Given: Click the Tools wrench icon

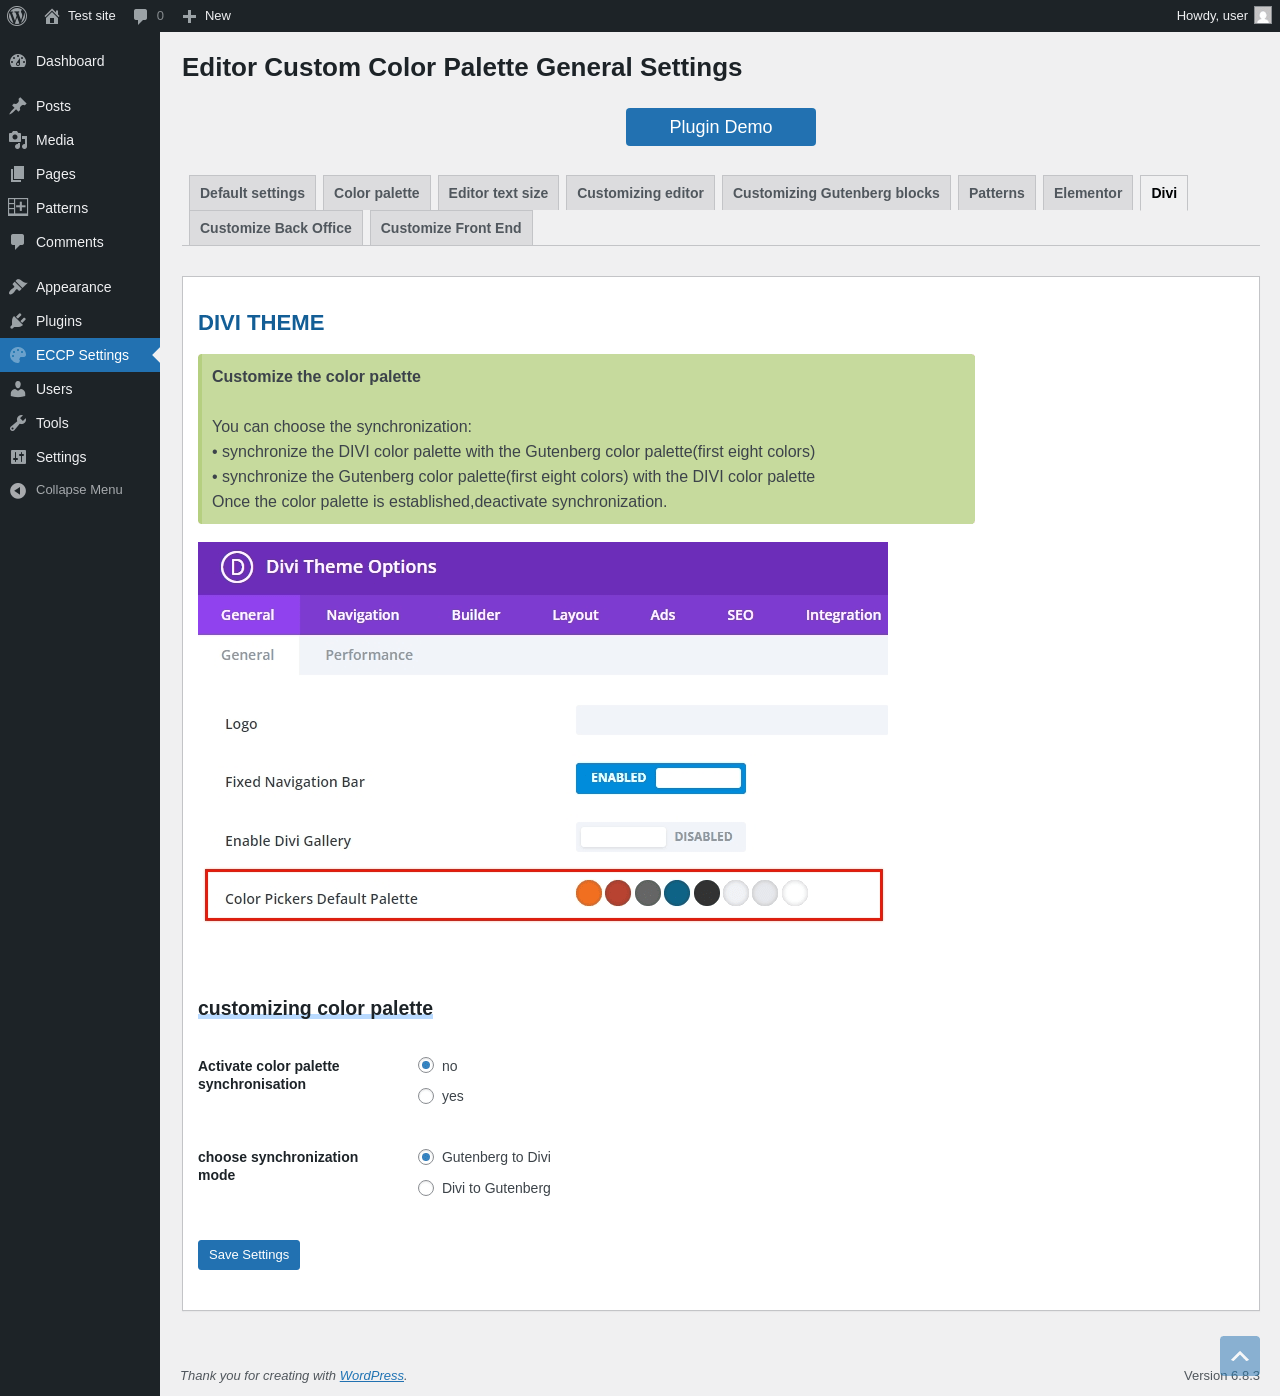Looking at the screenshot, I should coord(18,423).
